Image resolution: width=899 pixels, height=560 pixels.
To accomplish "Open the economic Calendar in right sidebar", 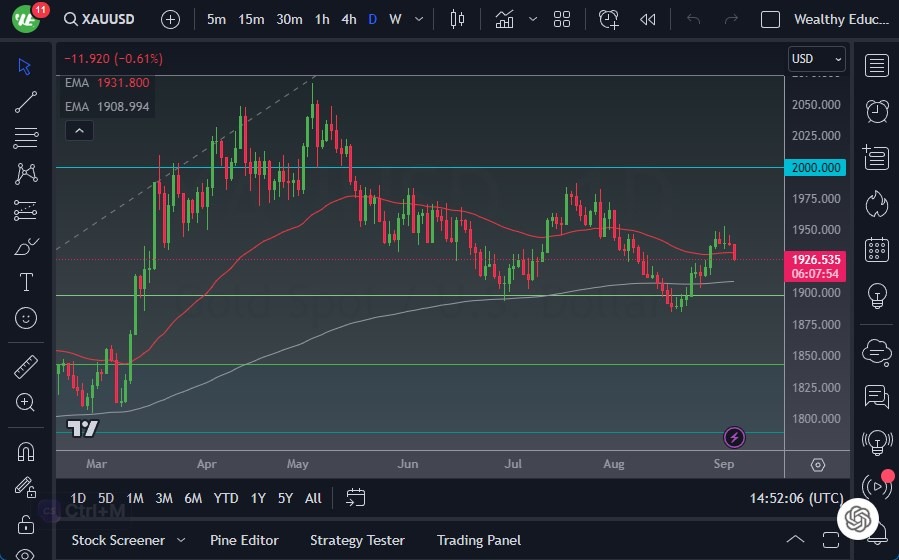I will [877, 249].
